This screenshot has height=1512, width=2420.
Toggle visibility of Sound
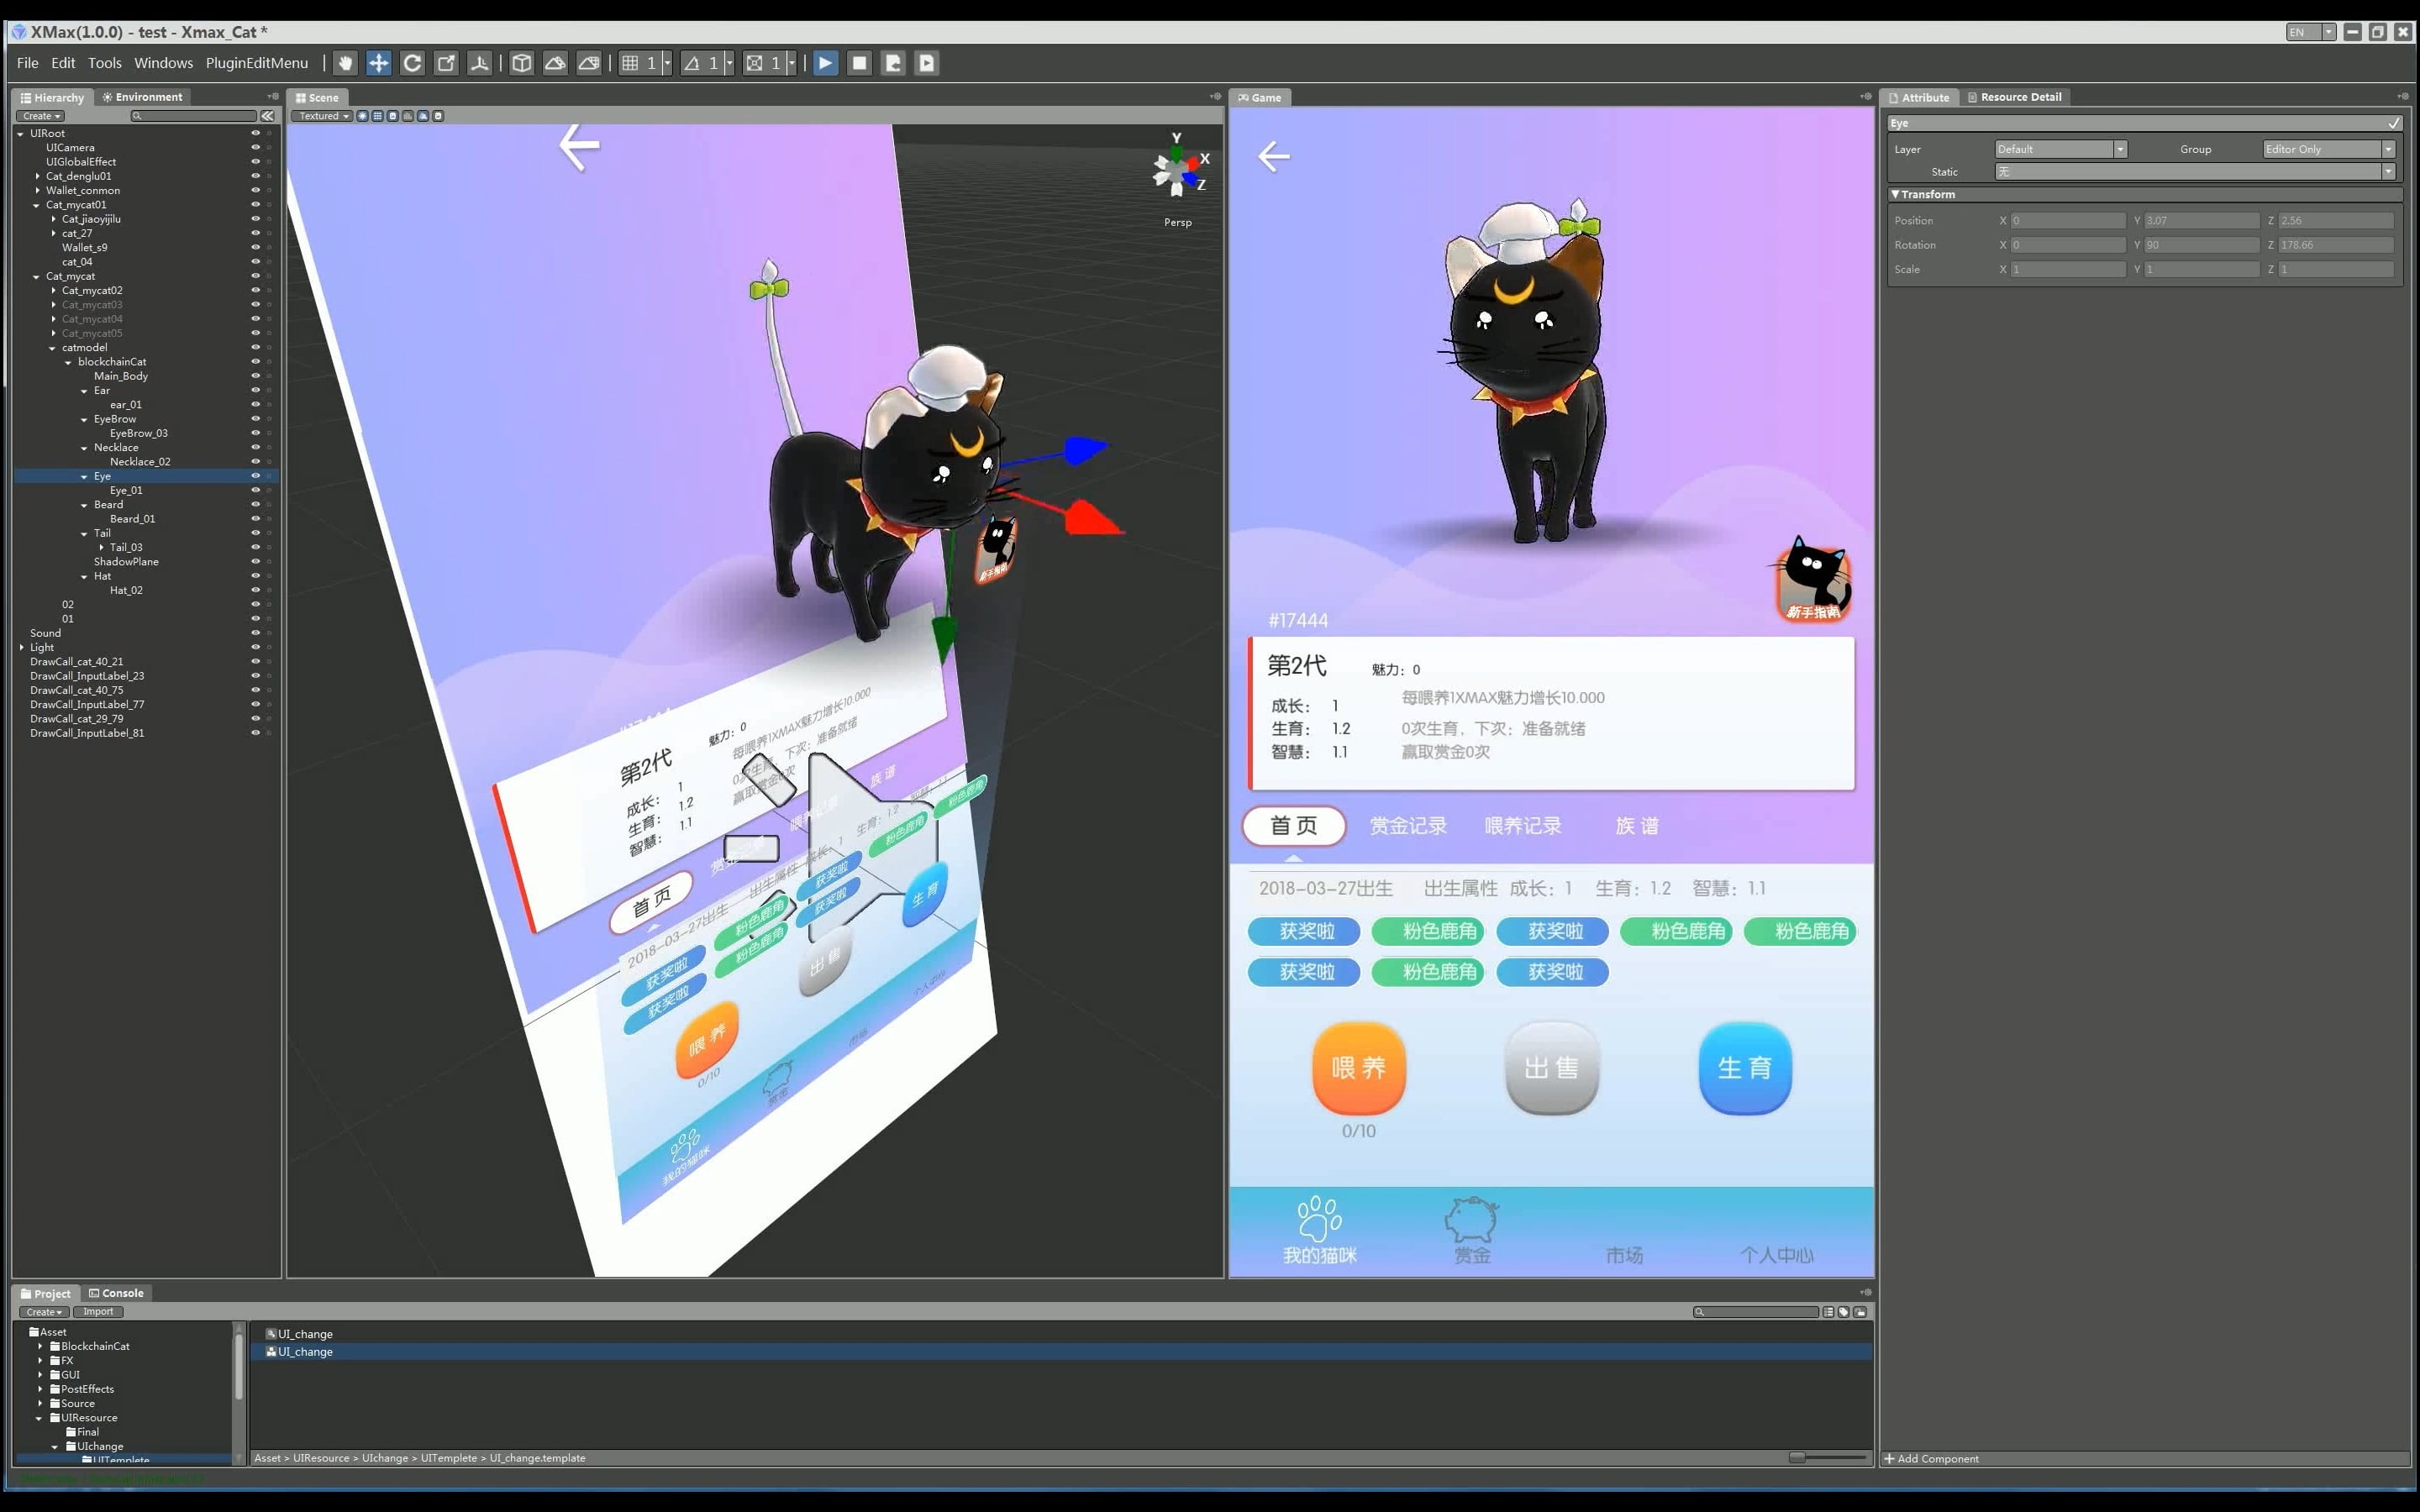pyautogui.click(x=255, y=633)
